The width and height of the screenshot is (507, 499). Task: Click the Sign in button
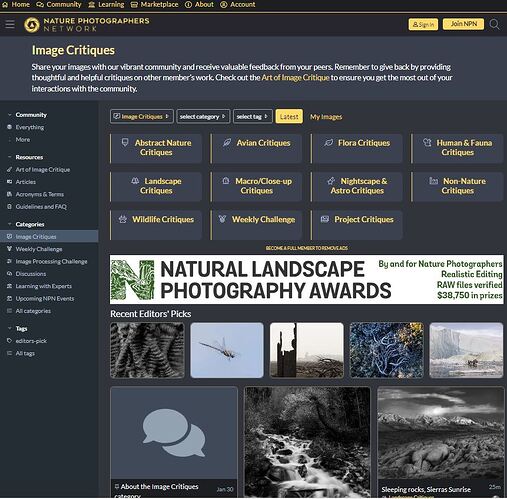click(x=423, y=24)
